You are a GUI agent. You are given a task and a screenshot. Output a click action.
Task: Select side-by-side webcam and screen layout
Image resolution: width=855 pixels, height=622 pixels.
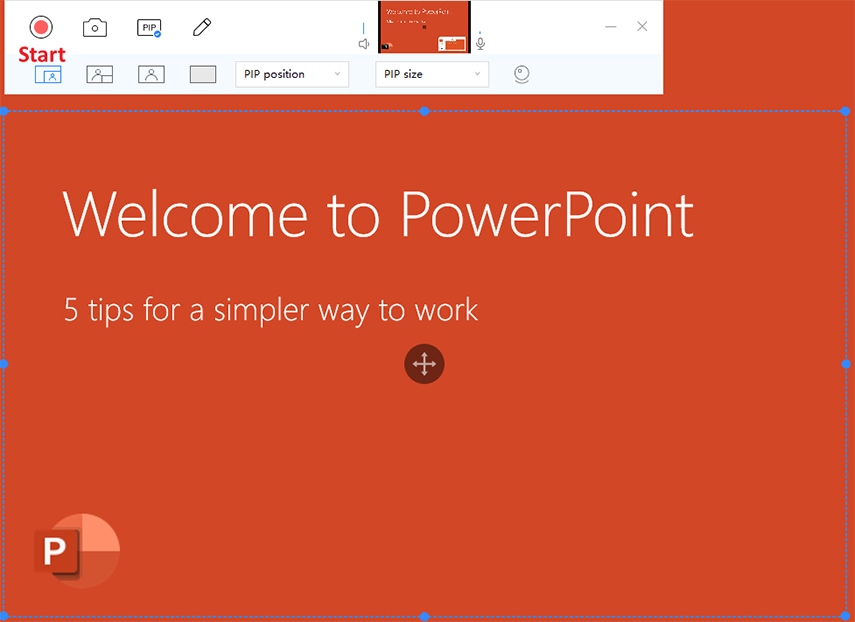[x=100, y=74]
